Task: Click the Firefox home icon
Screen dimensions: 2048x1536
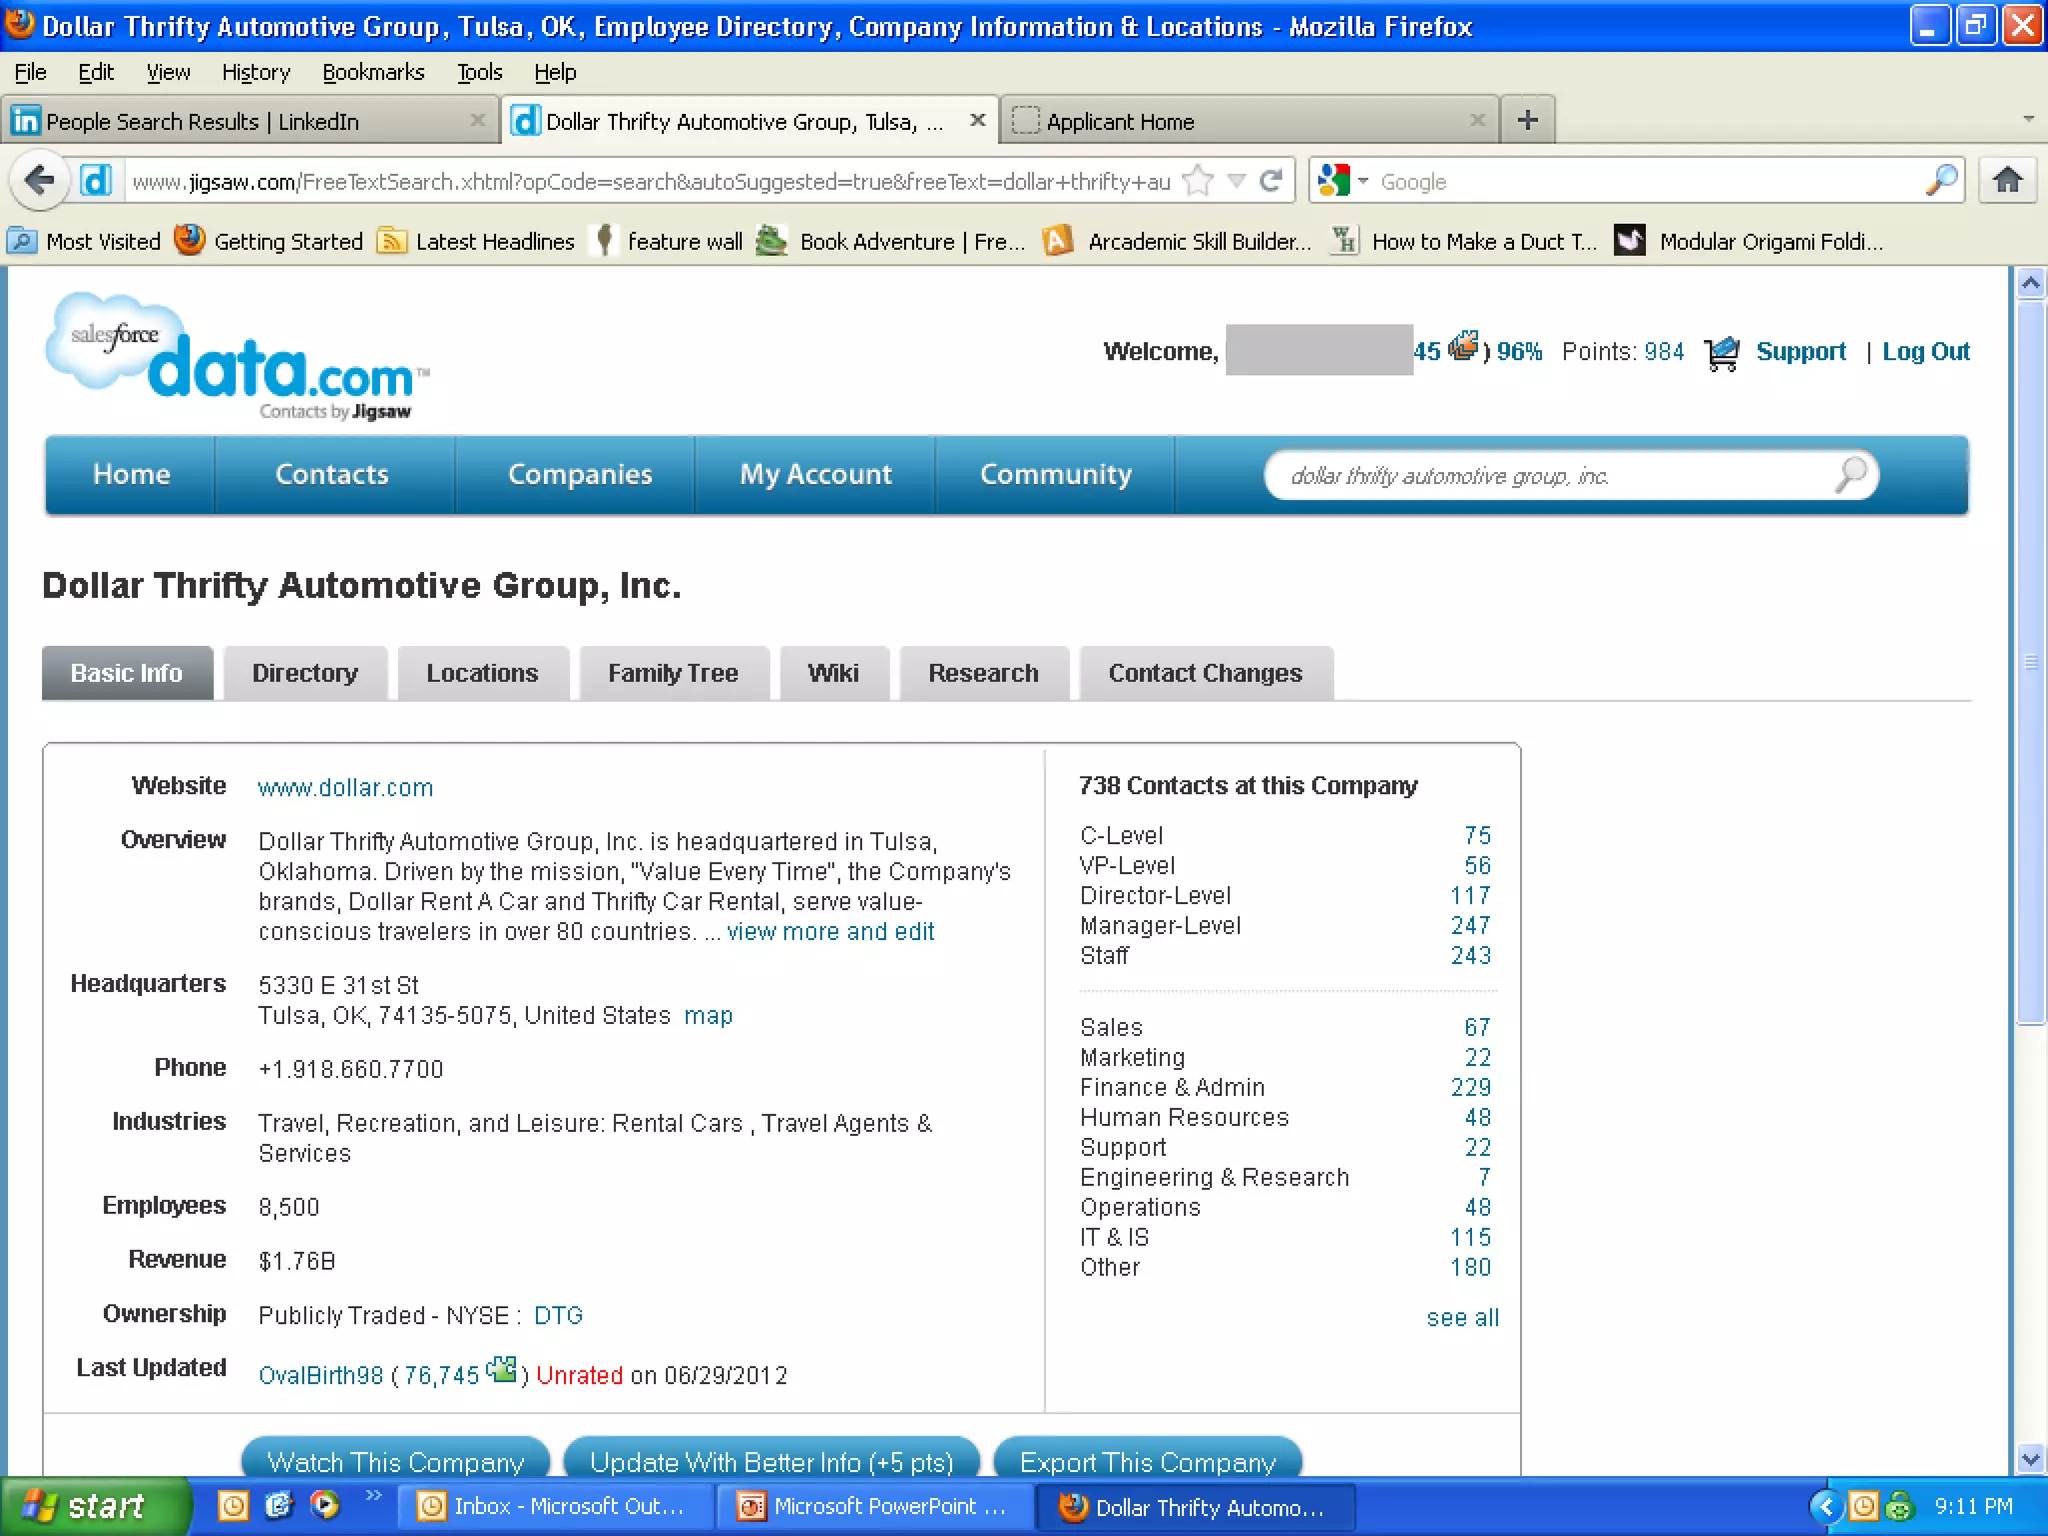Action: pyautogui.click(x=2007, y=181)
